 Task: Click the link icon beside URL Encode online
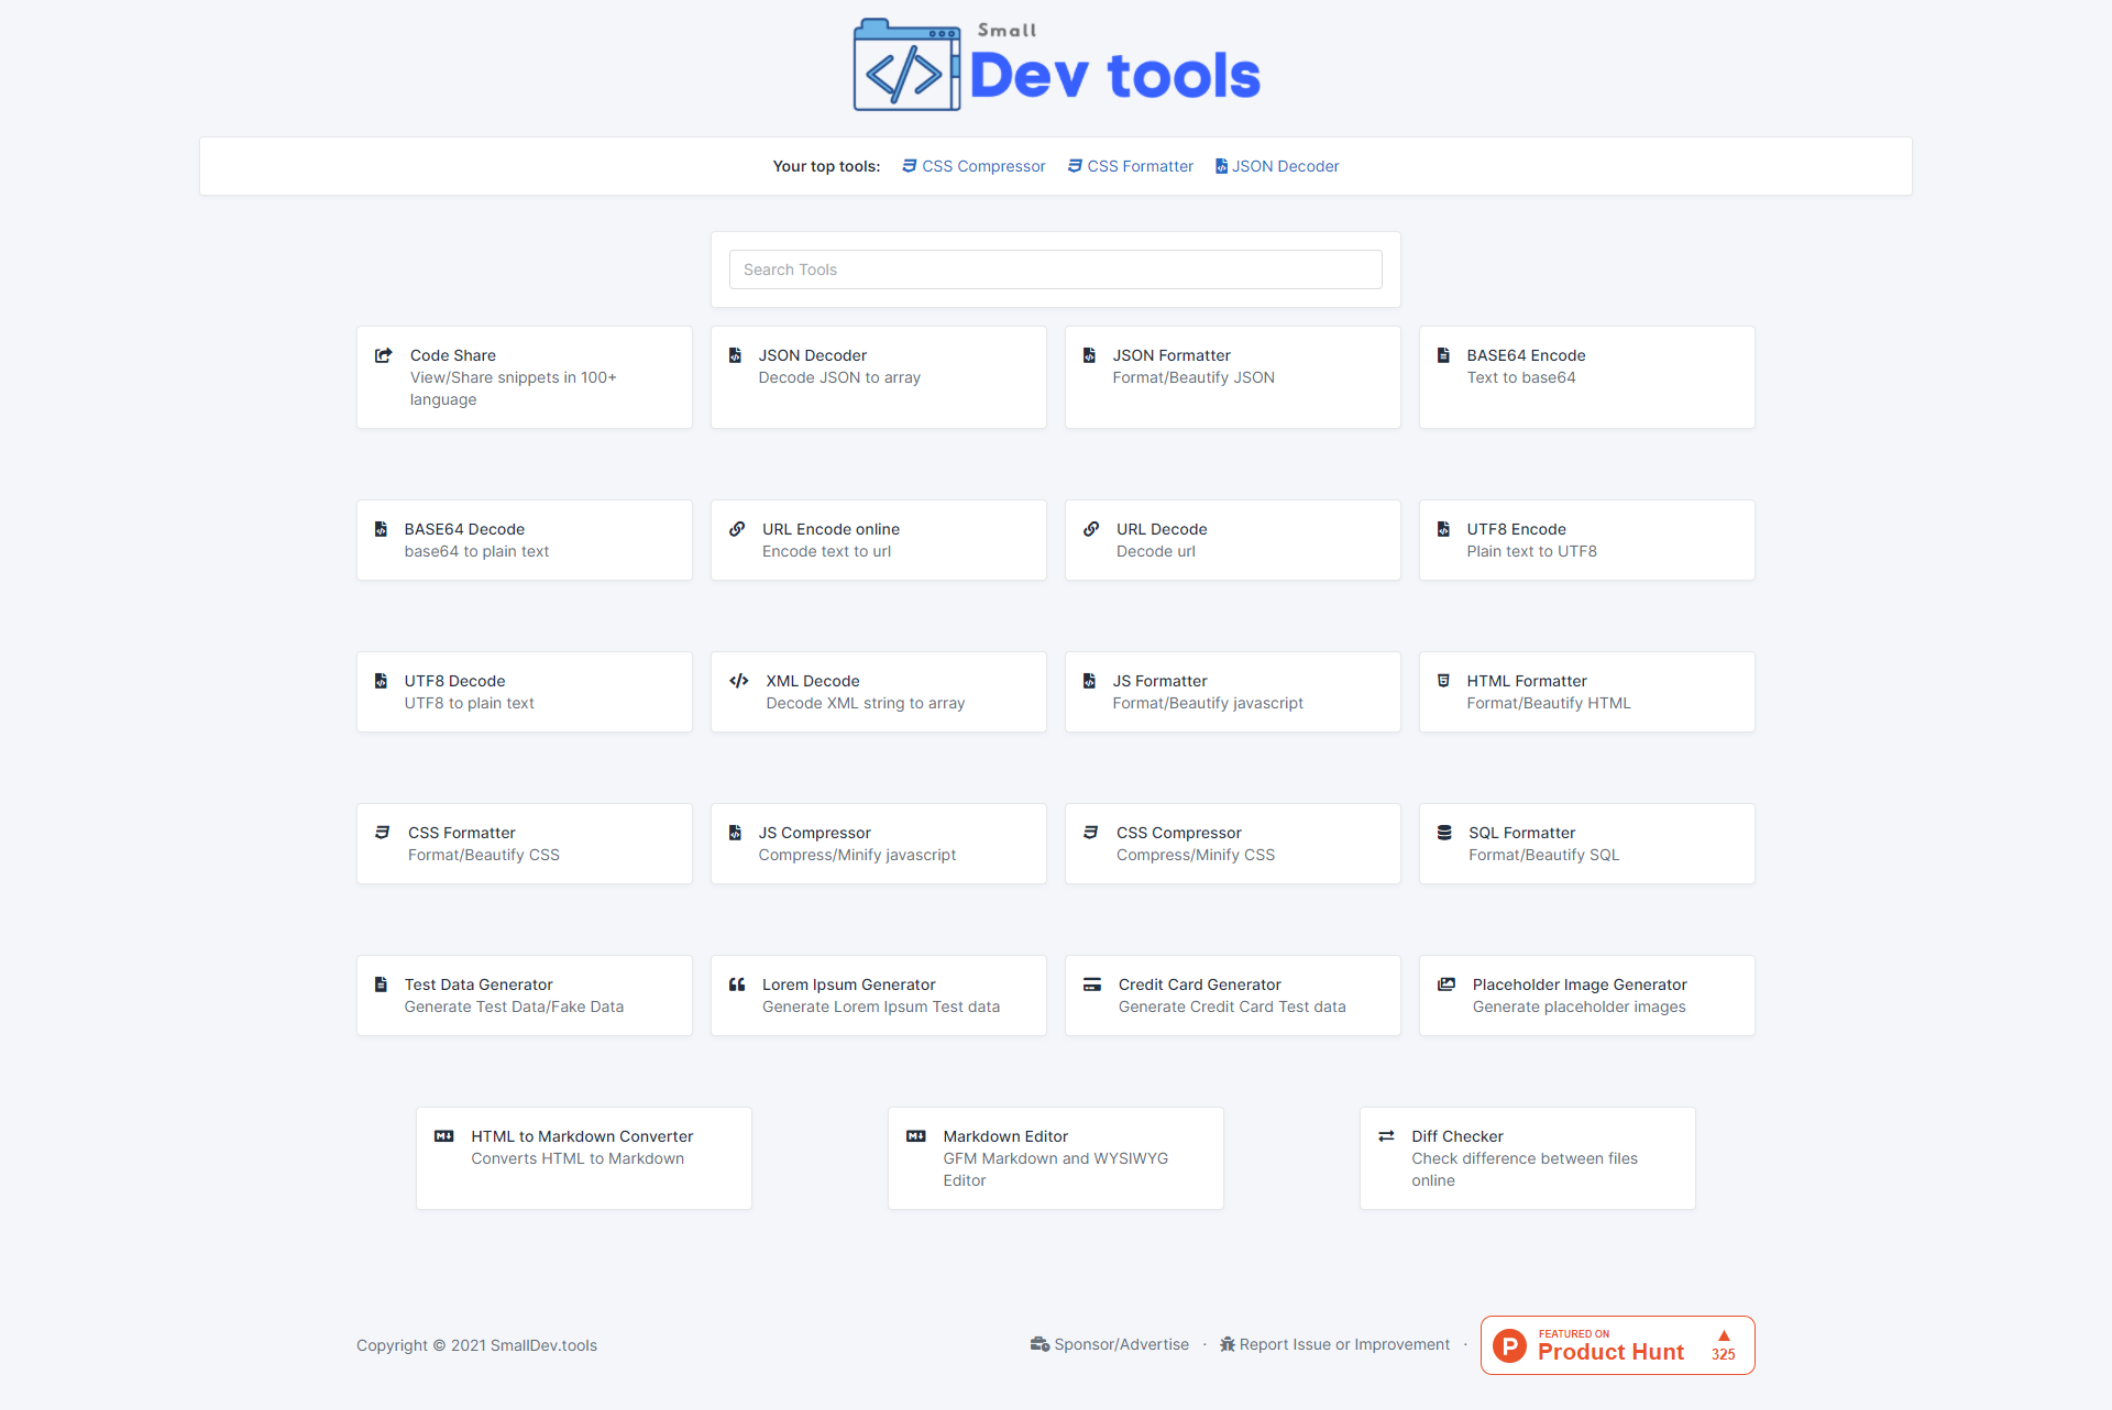coord(737,529)
